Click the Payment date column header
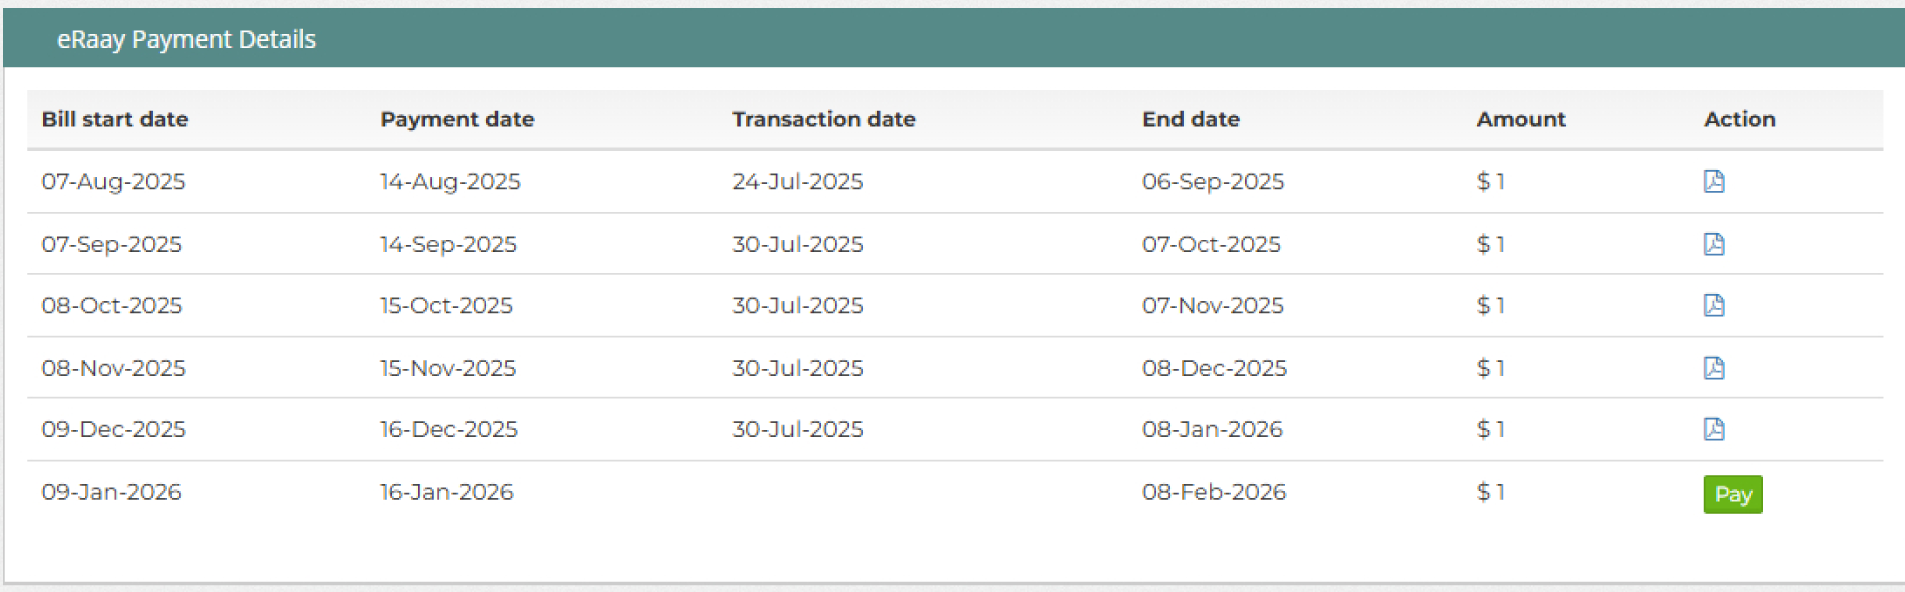The height and width of the screenshot is (592, 1905). 457,119
